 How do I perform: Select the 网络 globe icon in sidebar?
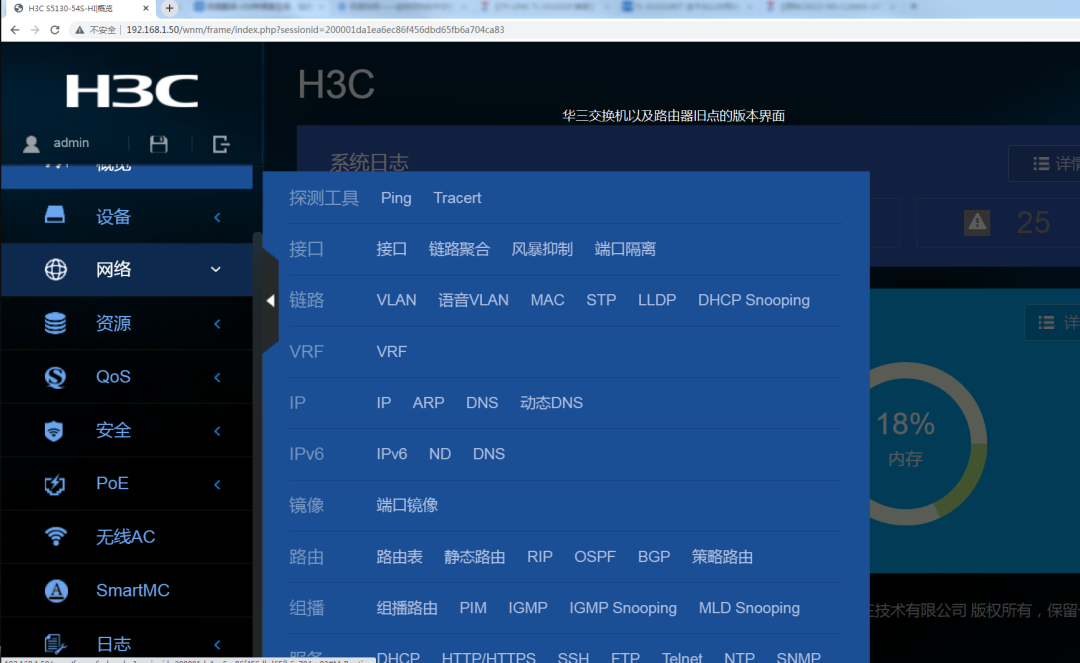(55, 269)
